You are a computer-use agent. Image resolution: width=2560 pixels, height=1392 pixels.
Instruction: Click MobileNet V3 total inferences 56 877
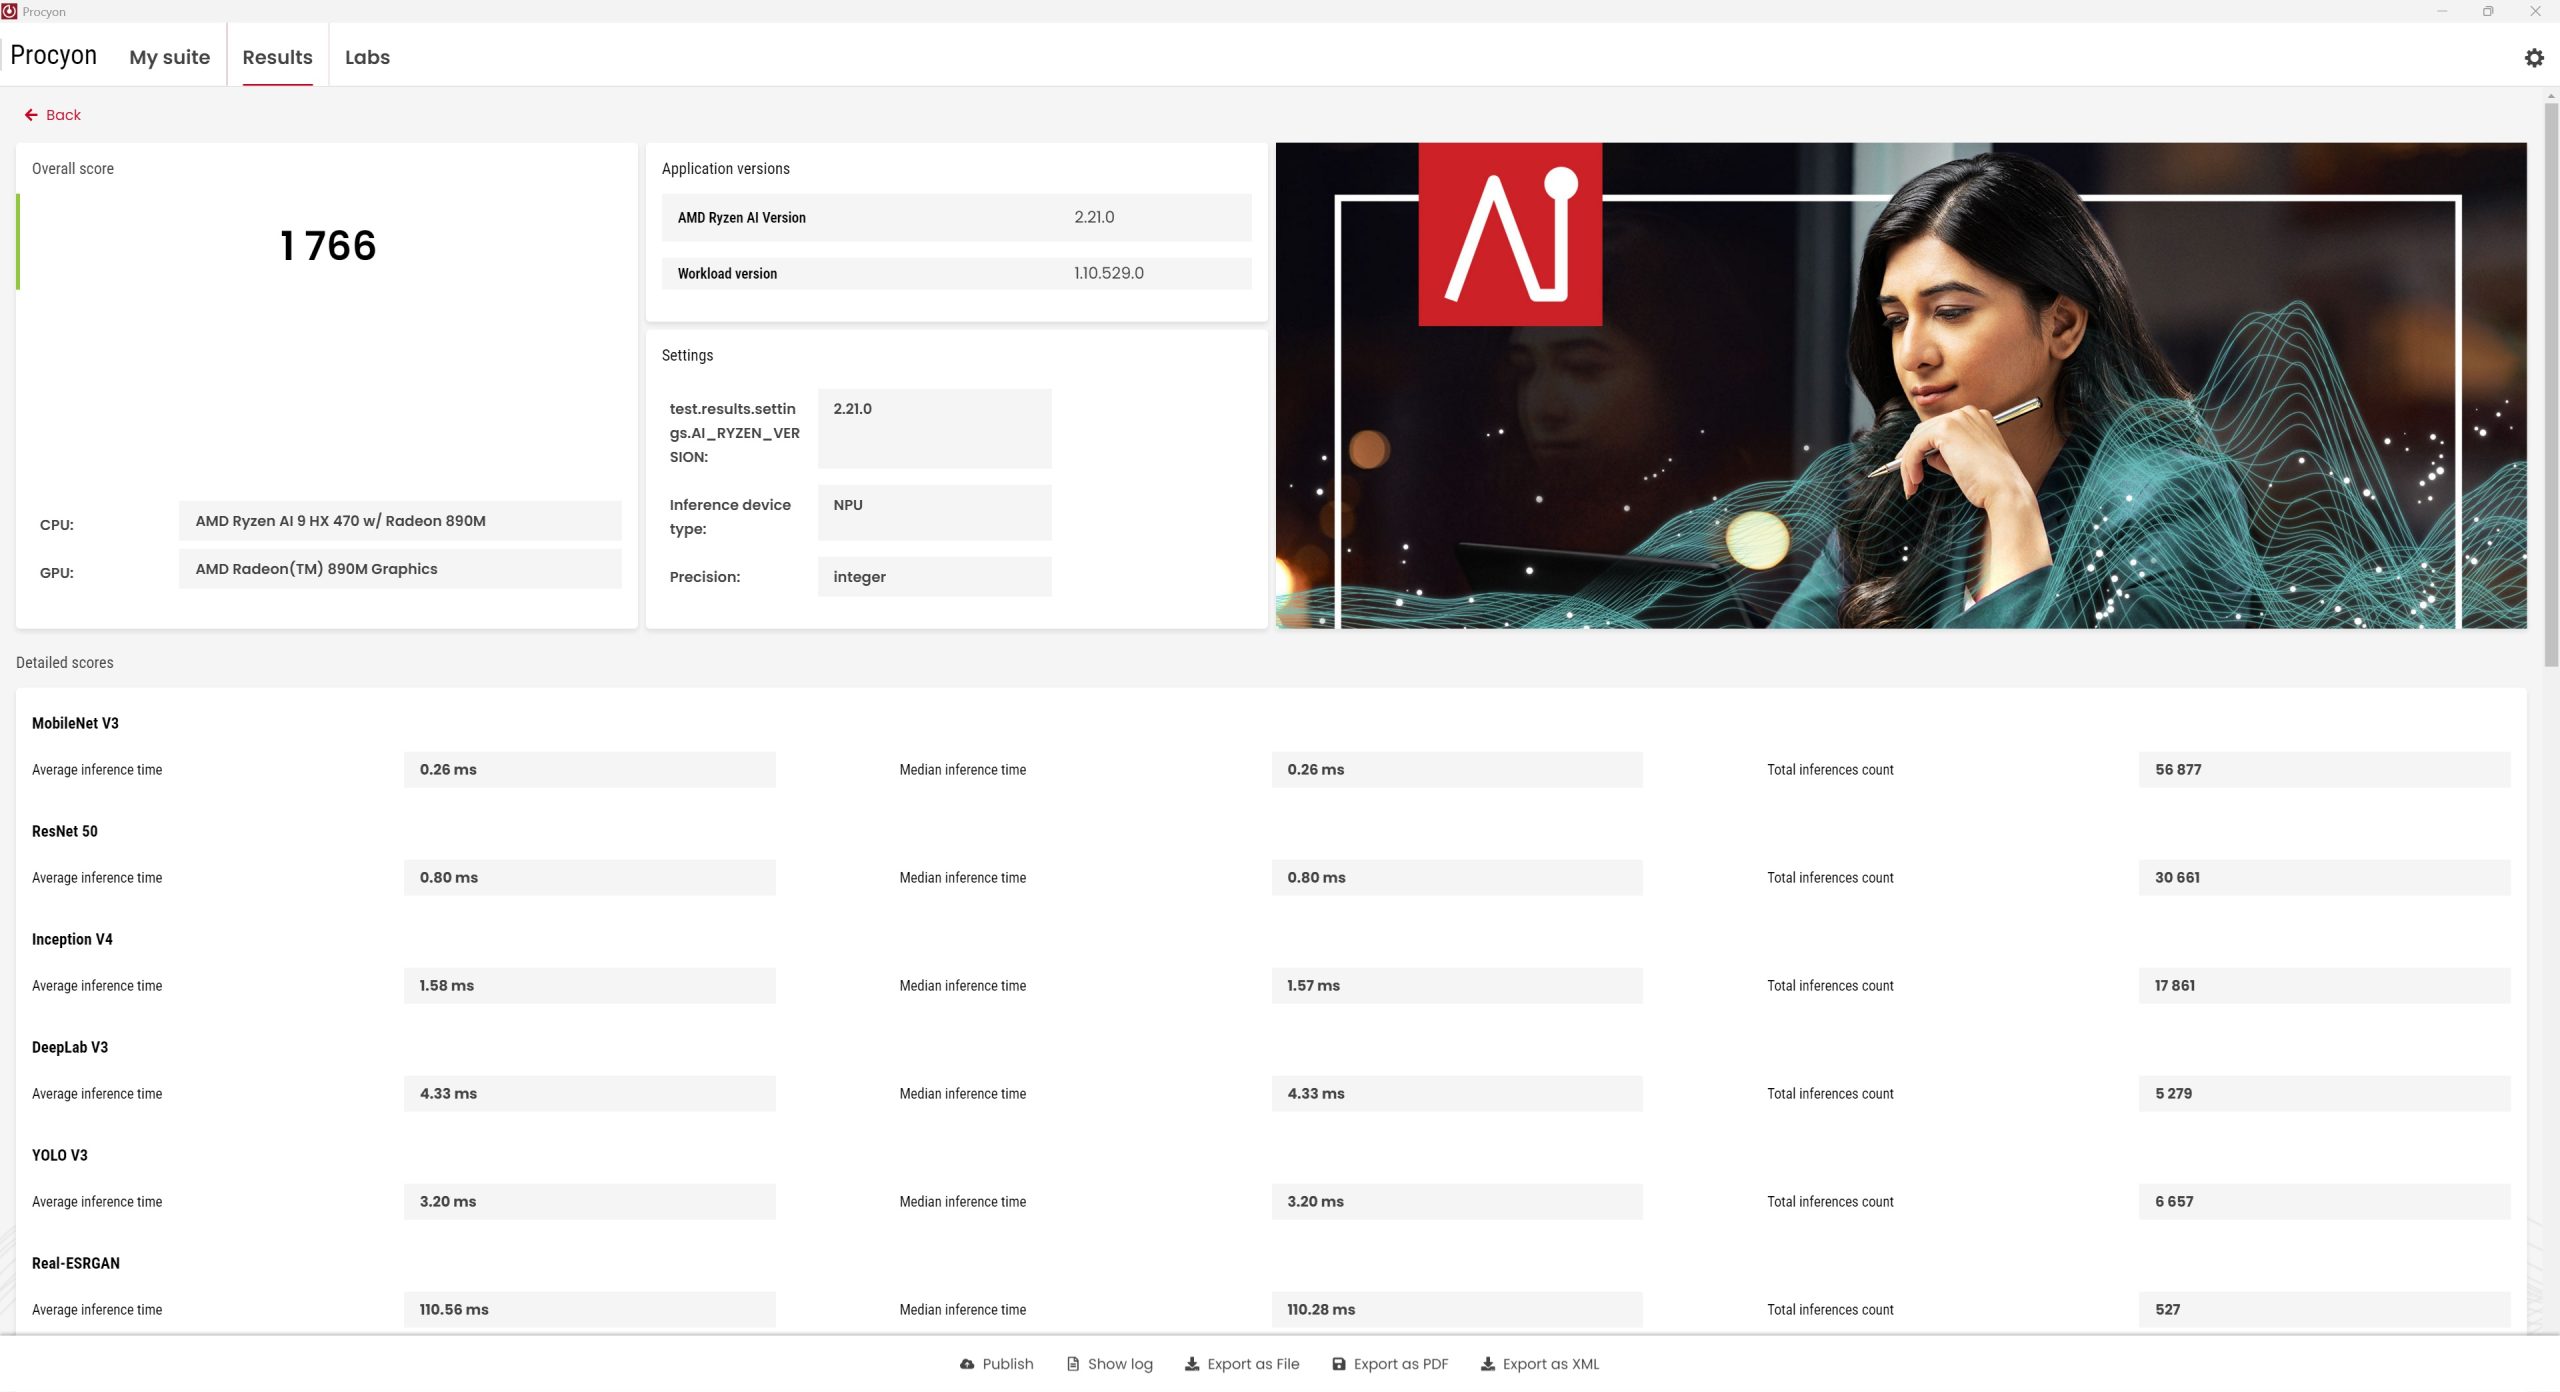coord(2324,770)
